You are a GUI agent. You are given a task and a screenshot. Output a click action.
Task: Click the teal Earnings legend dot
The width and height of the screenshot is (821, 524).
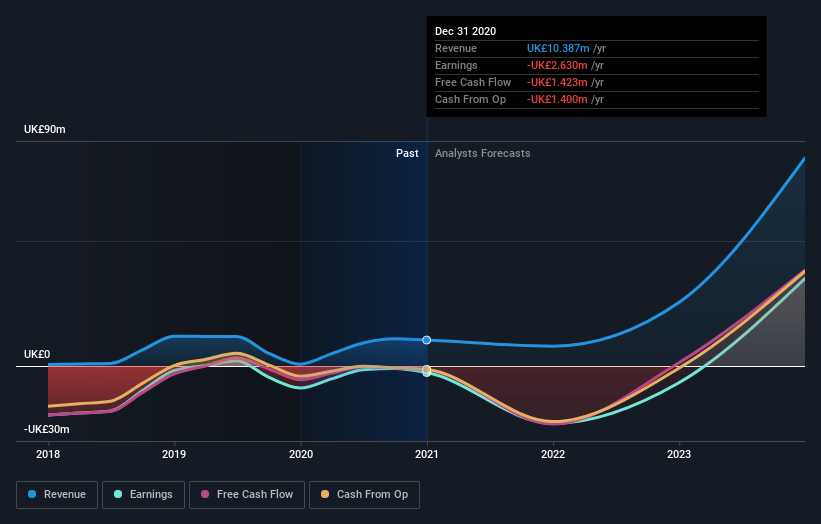click(x=118, y=494)
